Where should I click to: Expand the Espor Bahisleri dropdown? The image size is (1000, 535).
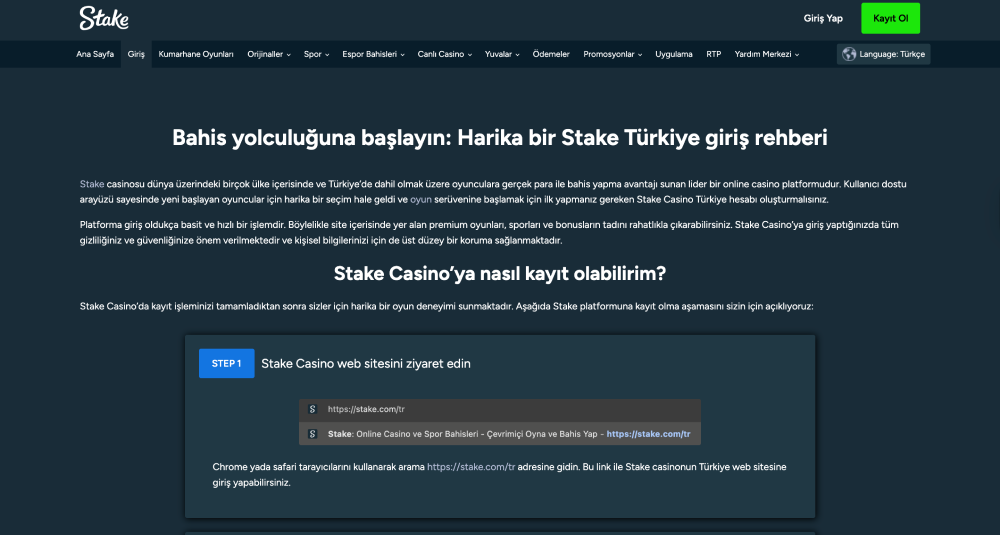click(x=373, y=54)
